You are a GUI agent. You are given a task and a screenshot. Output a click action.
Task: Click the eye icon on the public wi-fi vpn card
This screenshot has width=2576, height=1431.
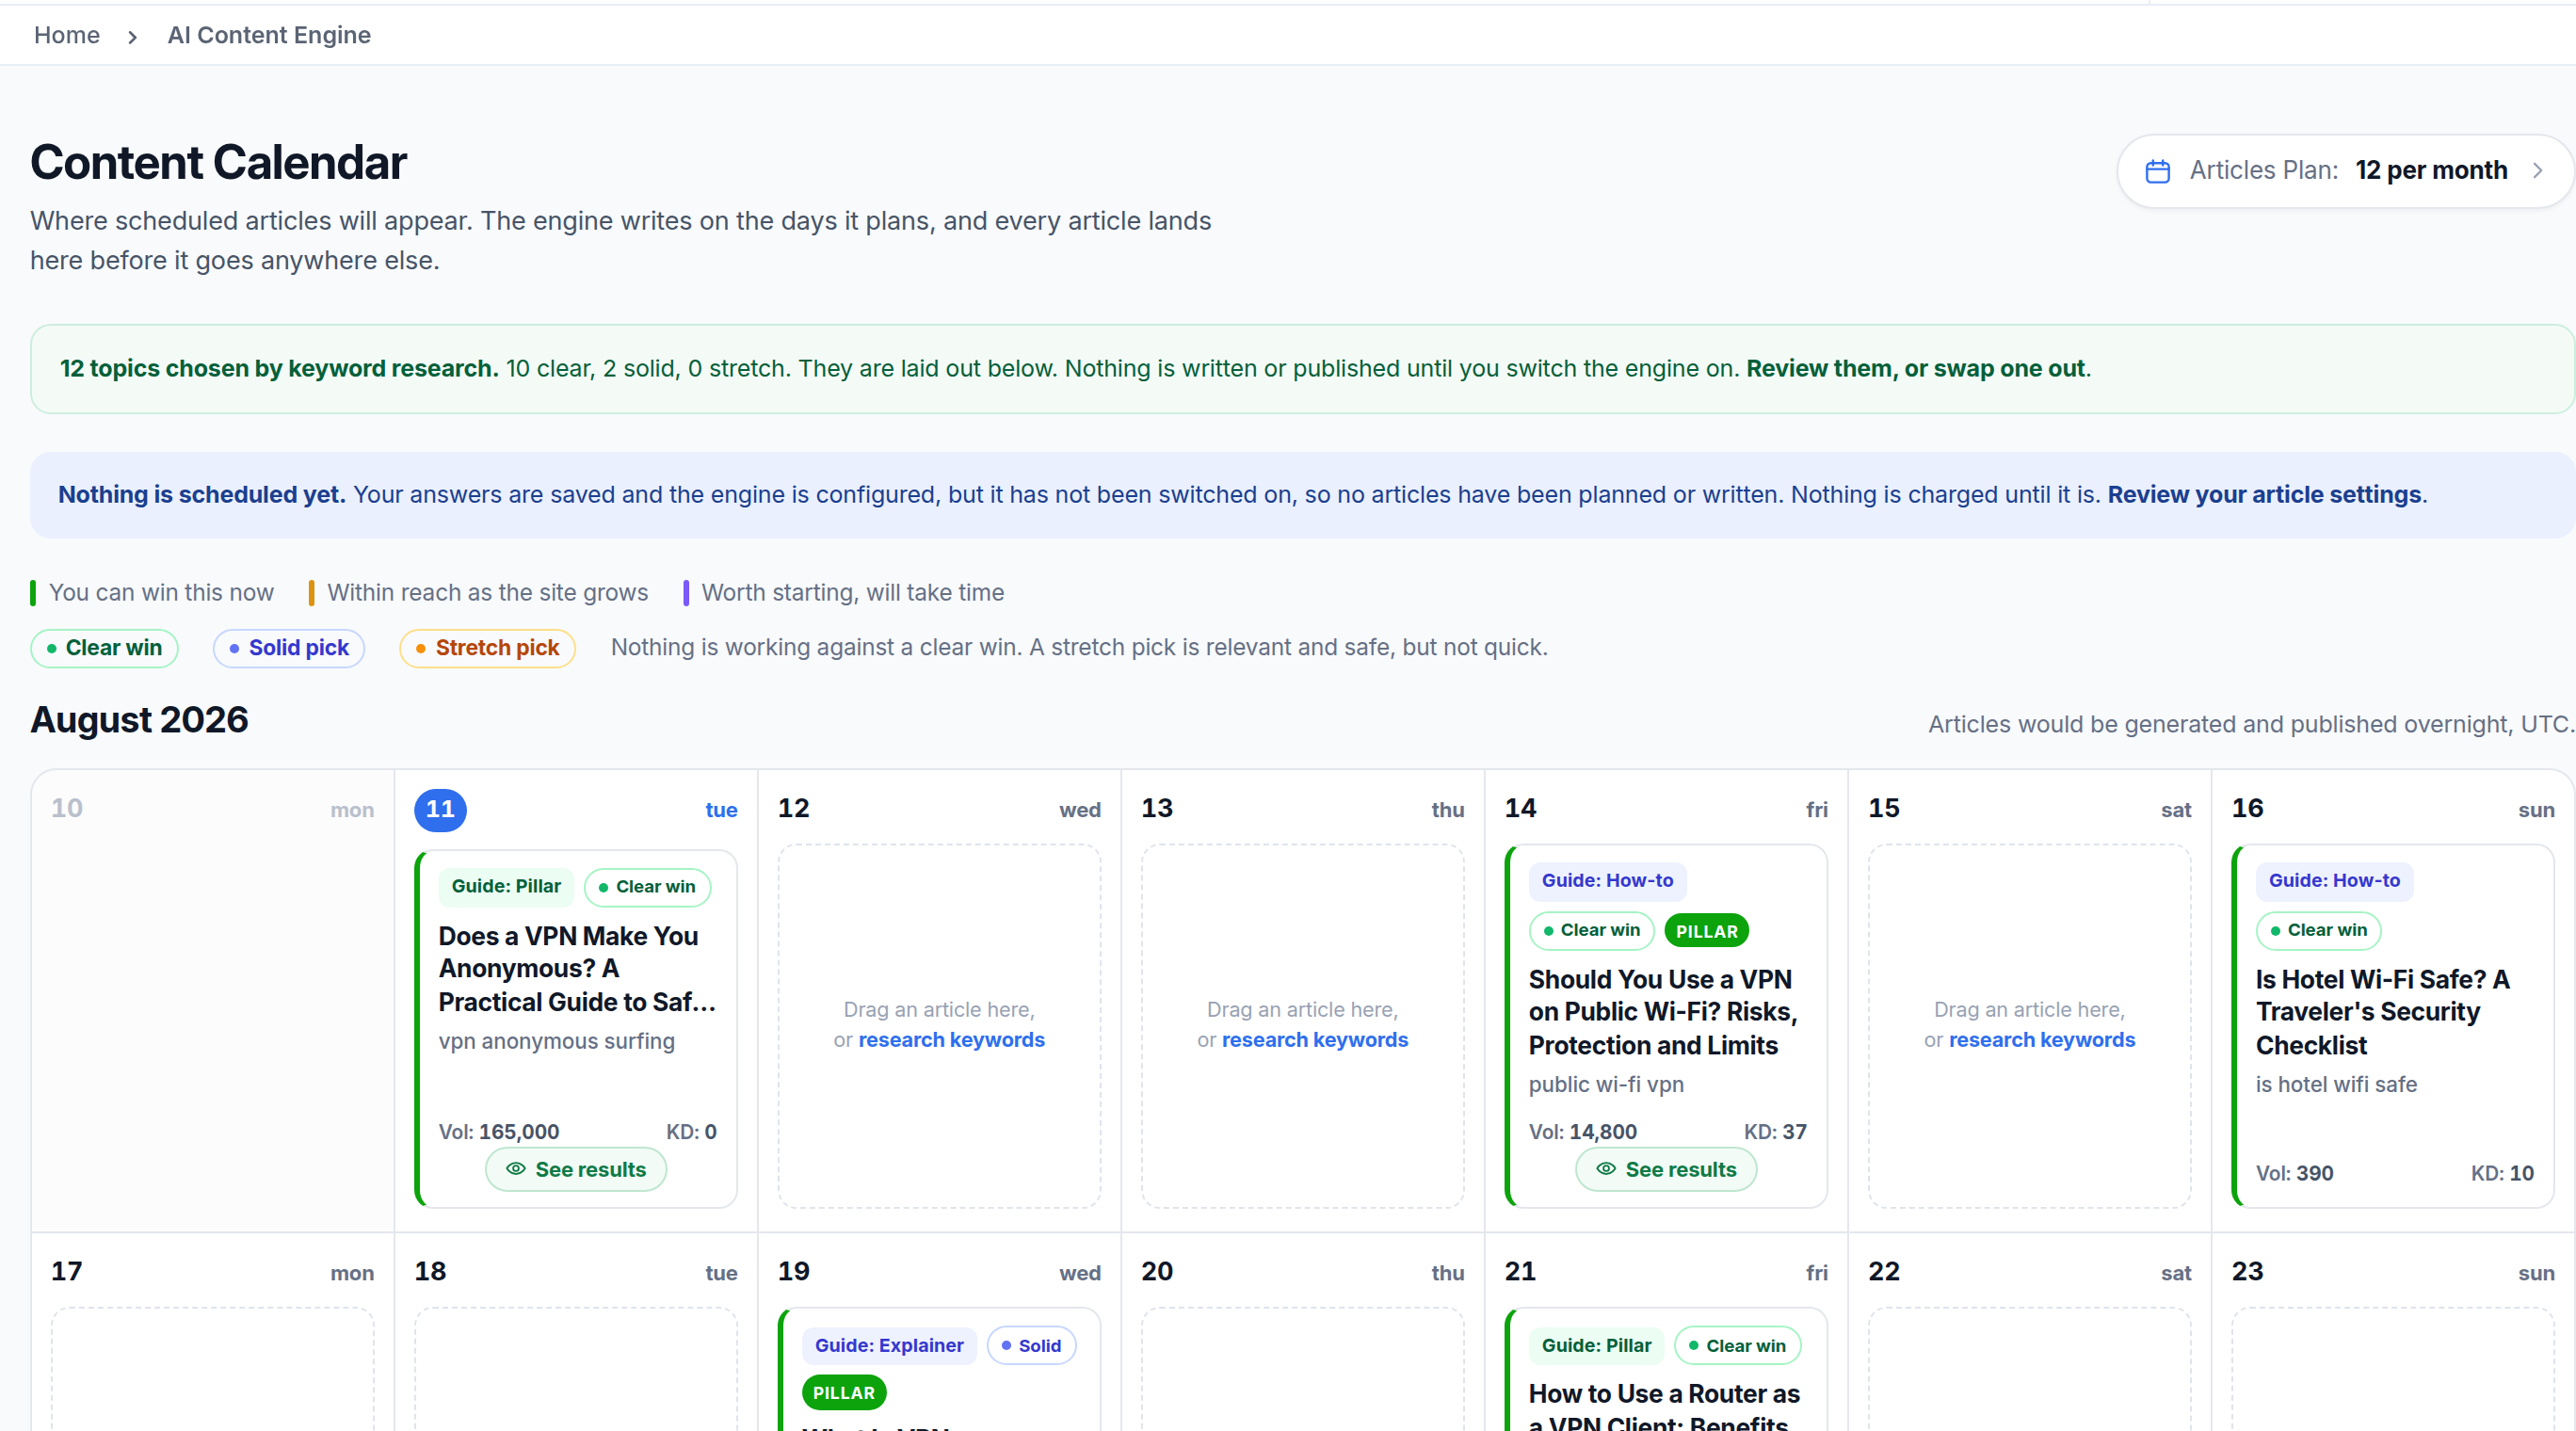pos(1606,1169)
